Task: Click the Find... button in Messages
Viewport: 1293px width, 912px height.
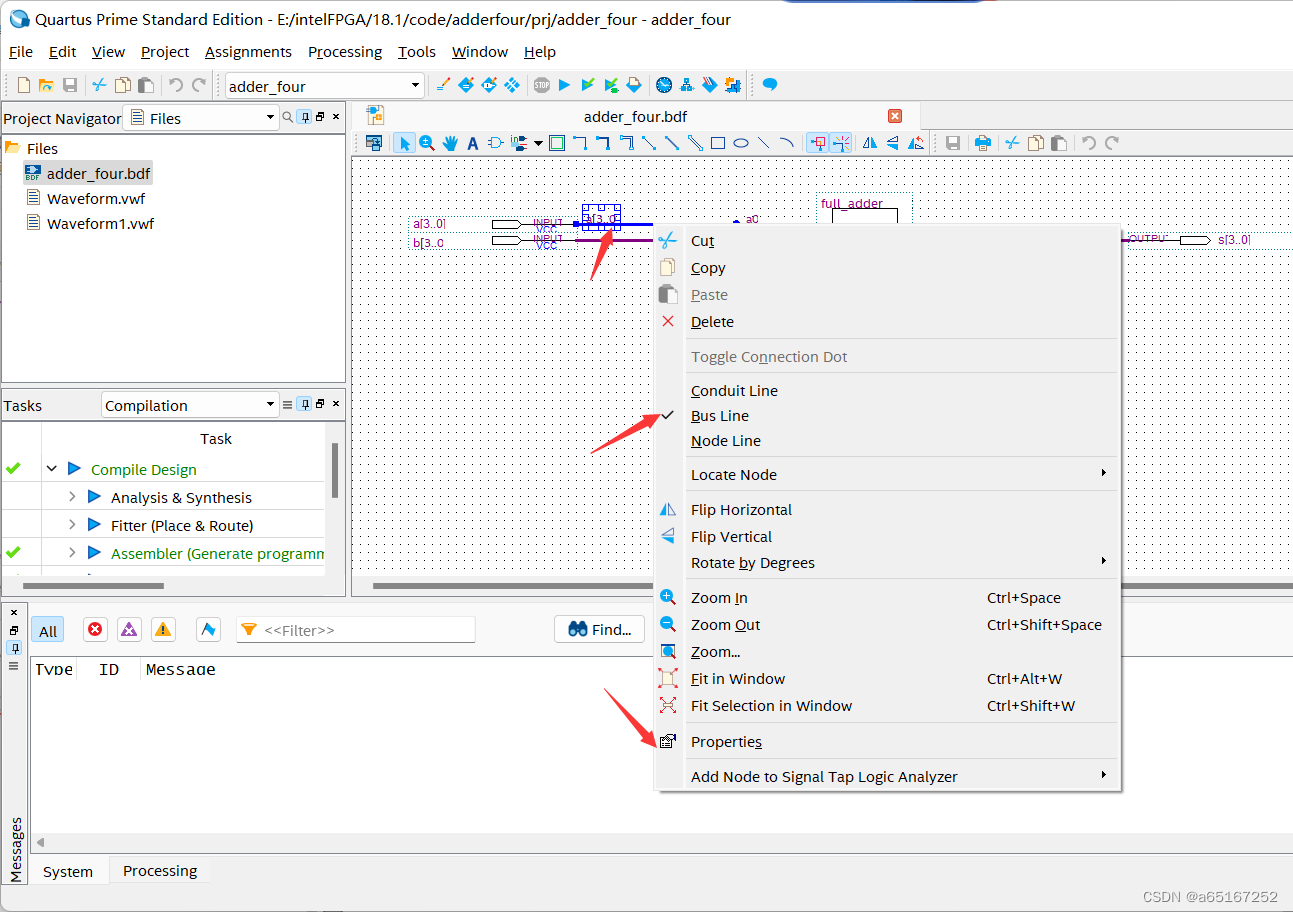Action: (600, 629)
